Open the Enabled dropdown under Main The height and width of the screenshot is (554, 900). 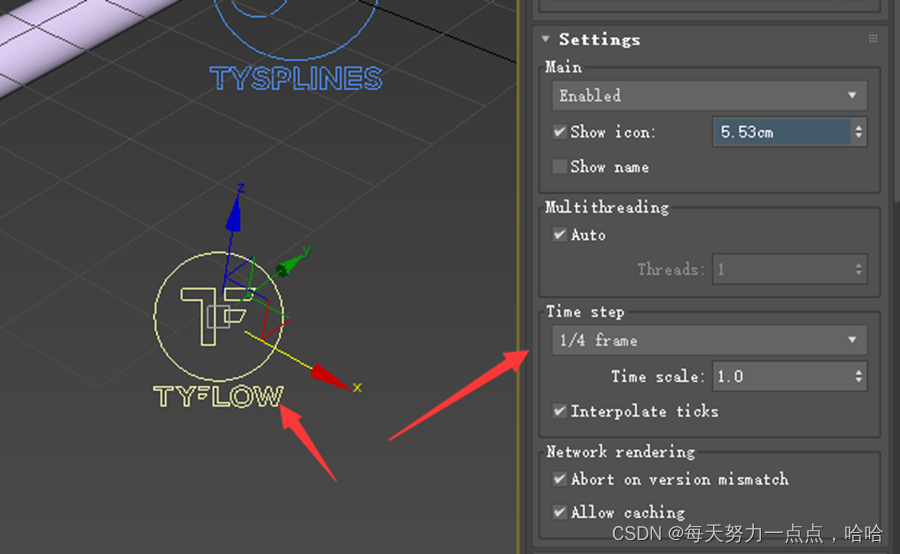tap(709, 96)
